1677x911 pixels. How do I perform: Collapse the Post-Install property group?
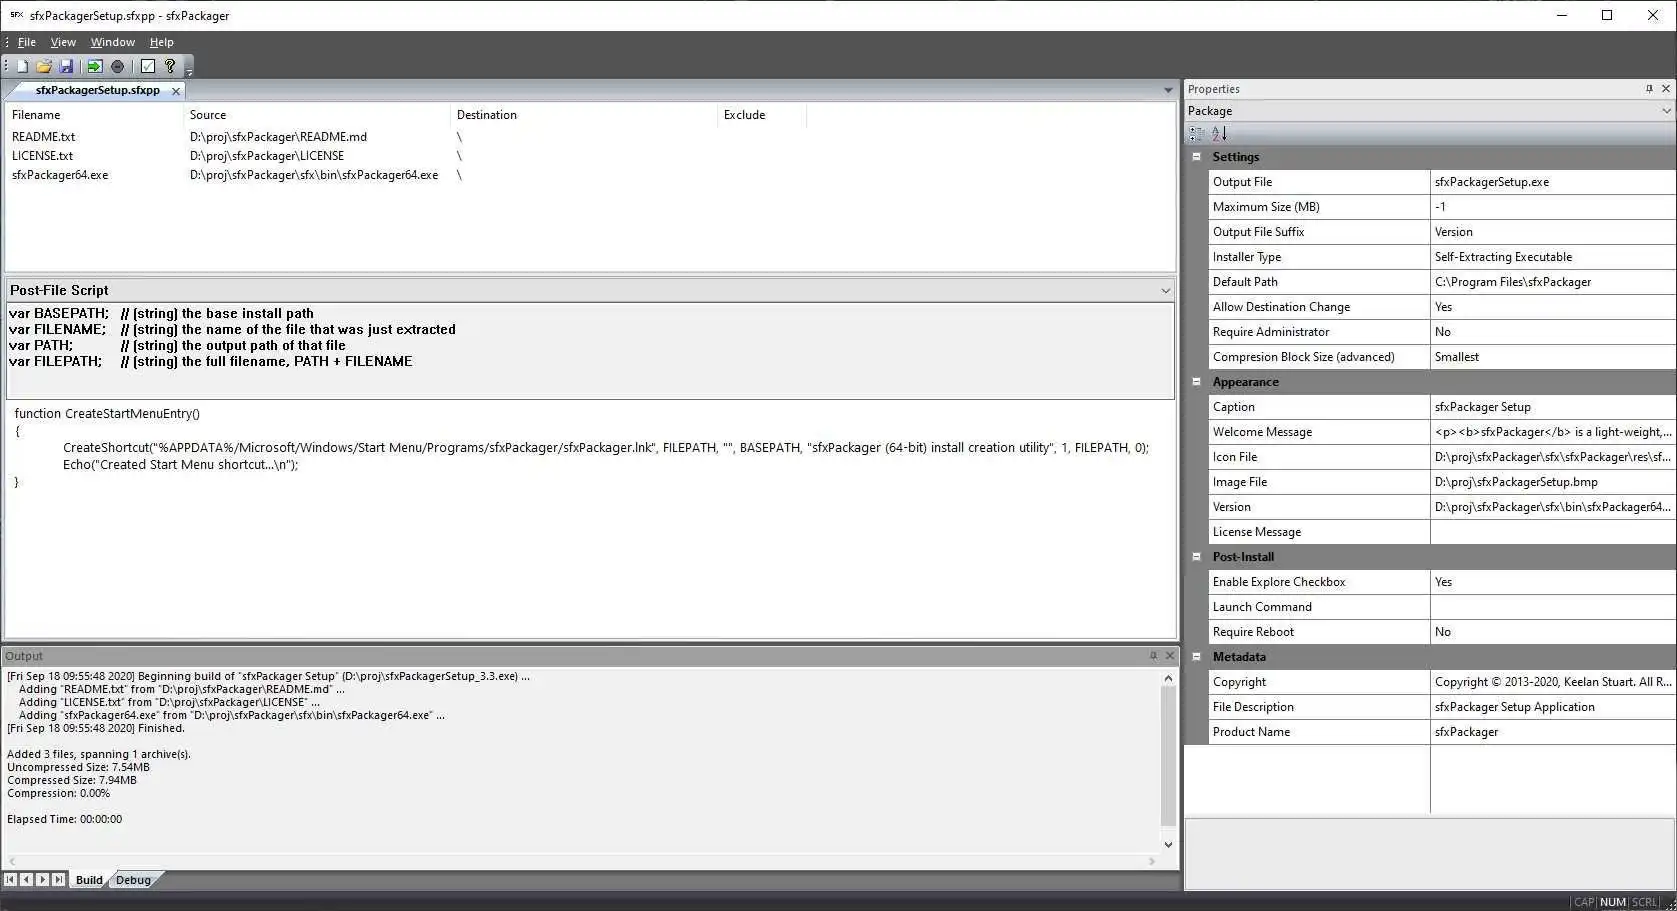point(1196,557)
